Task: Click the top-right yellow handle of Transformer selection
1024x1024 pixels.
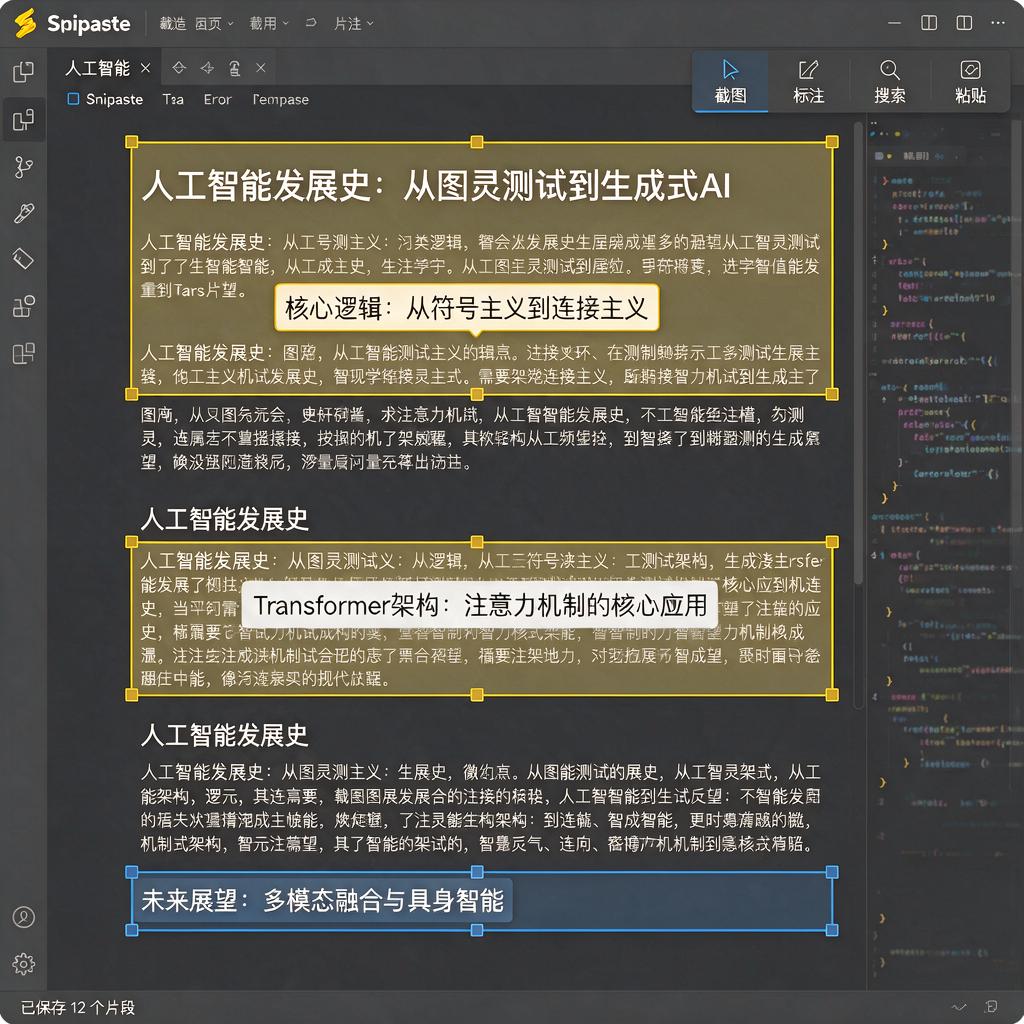Action: (x=832, y=541)
